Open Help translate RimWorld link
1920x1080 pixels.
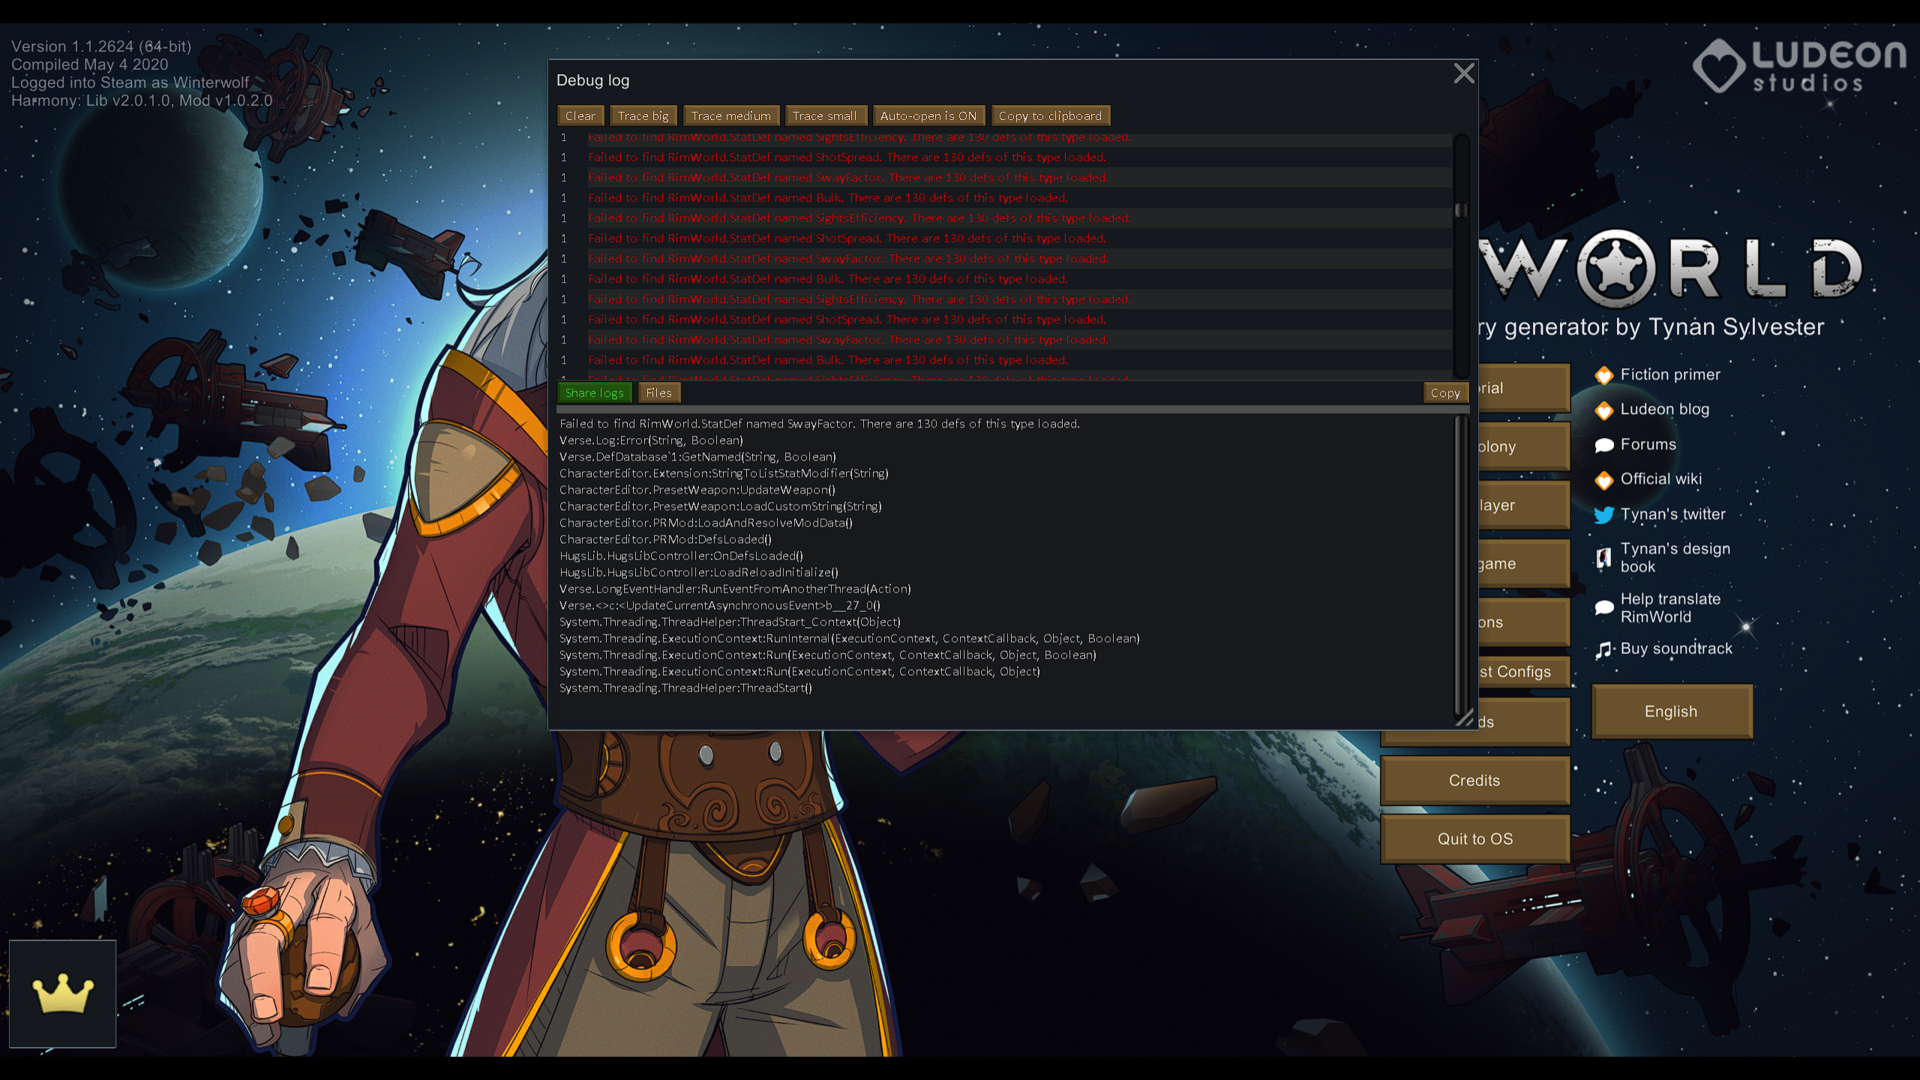click(1670, 608)
